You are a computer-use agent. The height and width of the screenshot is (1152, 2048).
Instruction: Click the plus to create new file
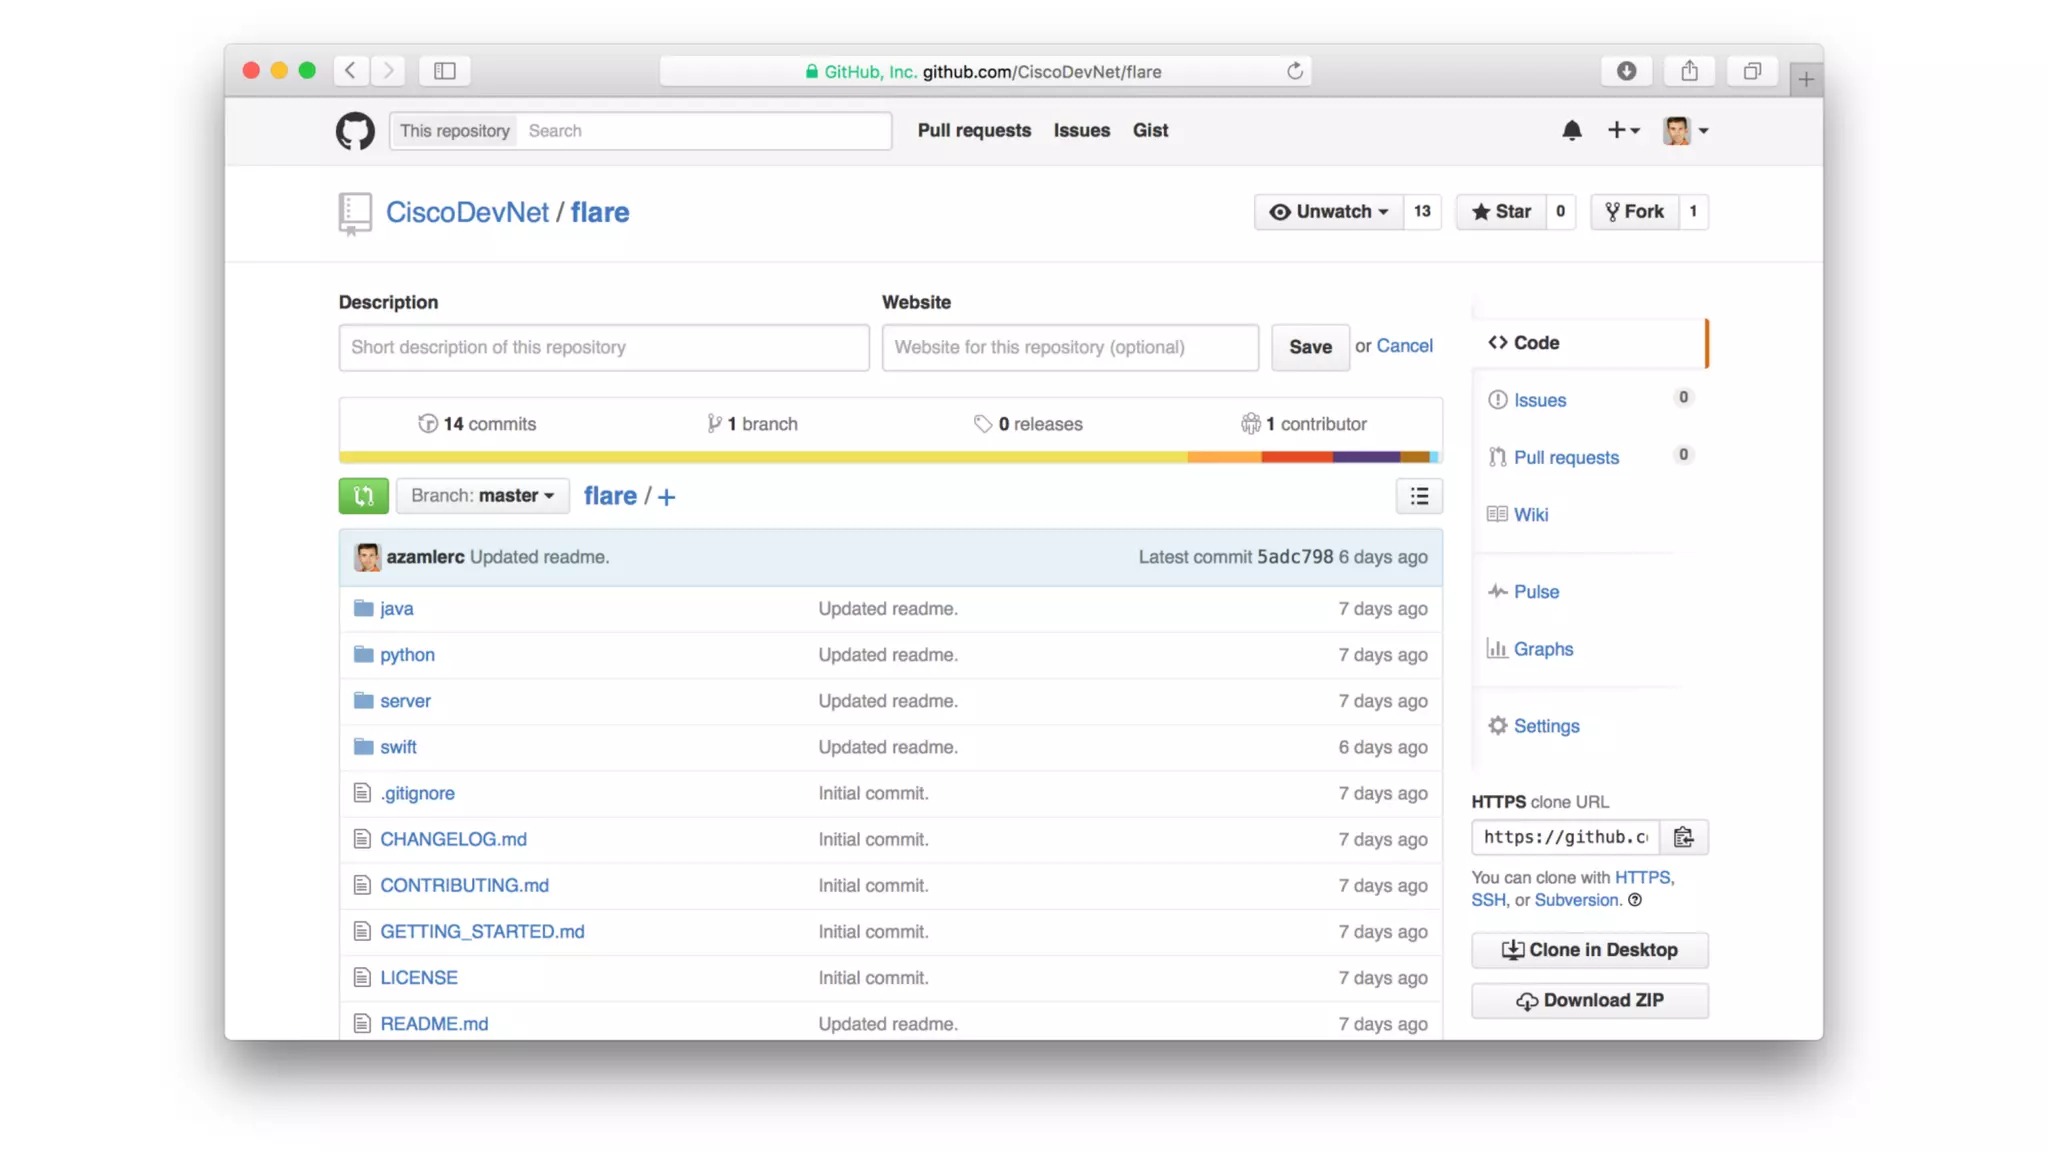pyautogui.click(x=667, y=497)
